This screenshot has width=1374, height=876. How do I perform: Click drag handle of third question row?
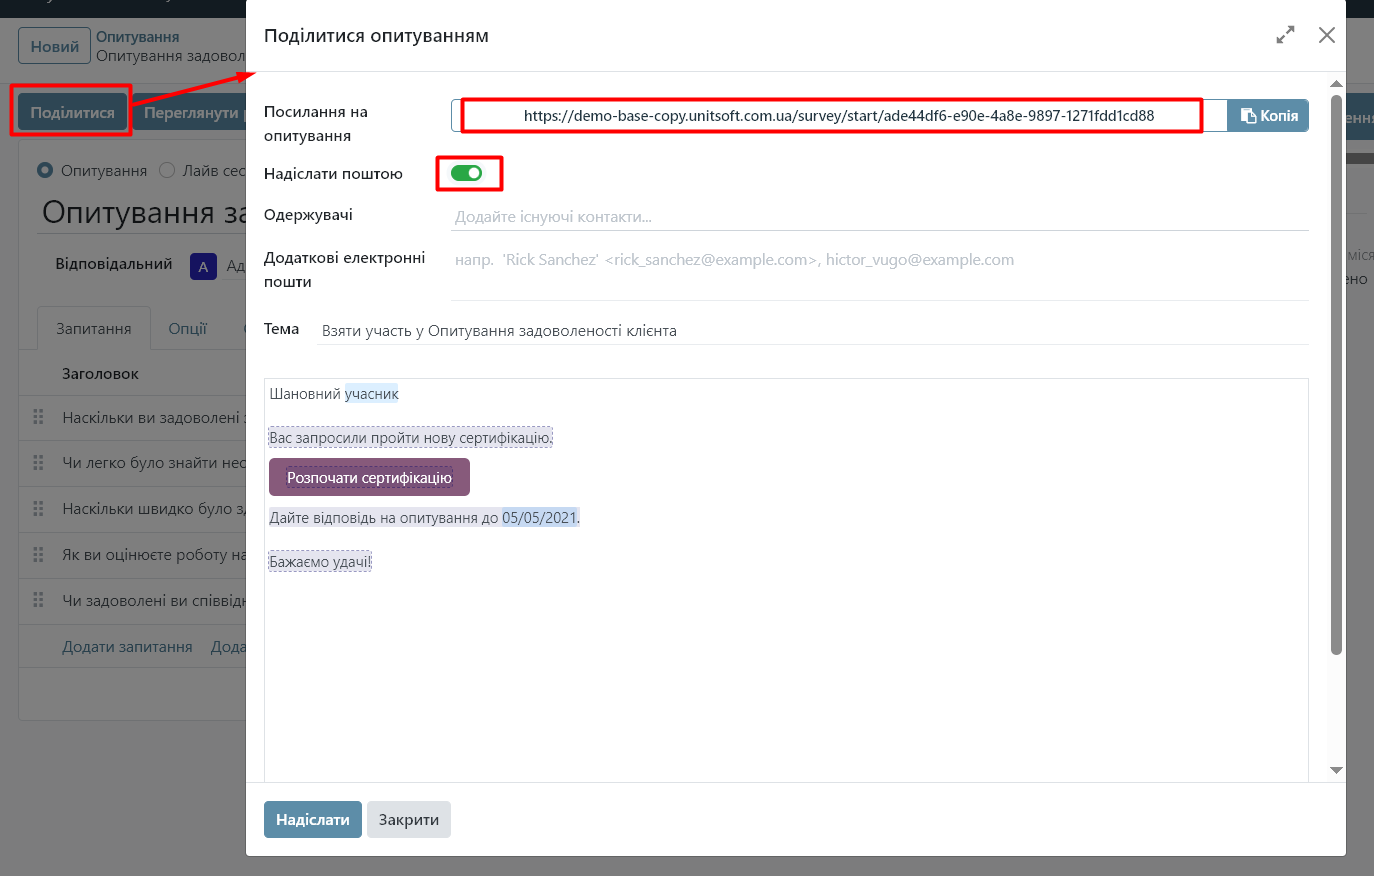39,509
